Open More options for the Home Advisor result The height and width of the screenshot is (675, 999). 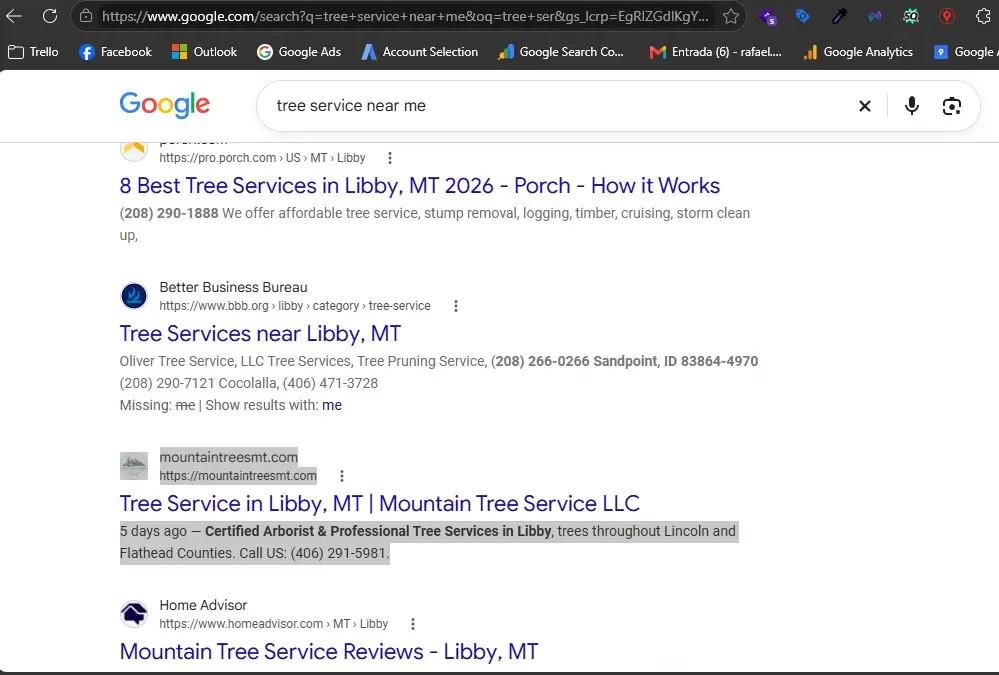413,624
